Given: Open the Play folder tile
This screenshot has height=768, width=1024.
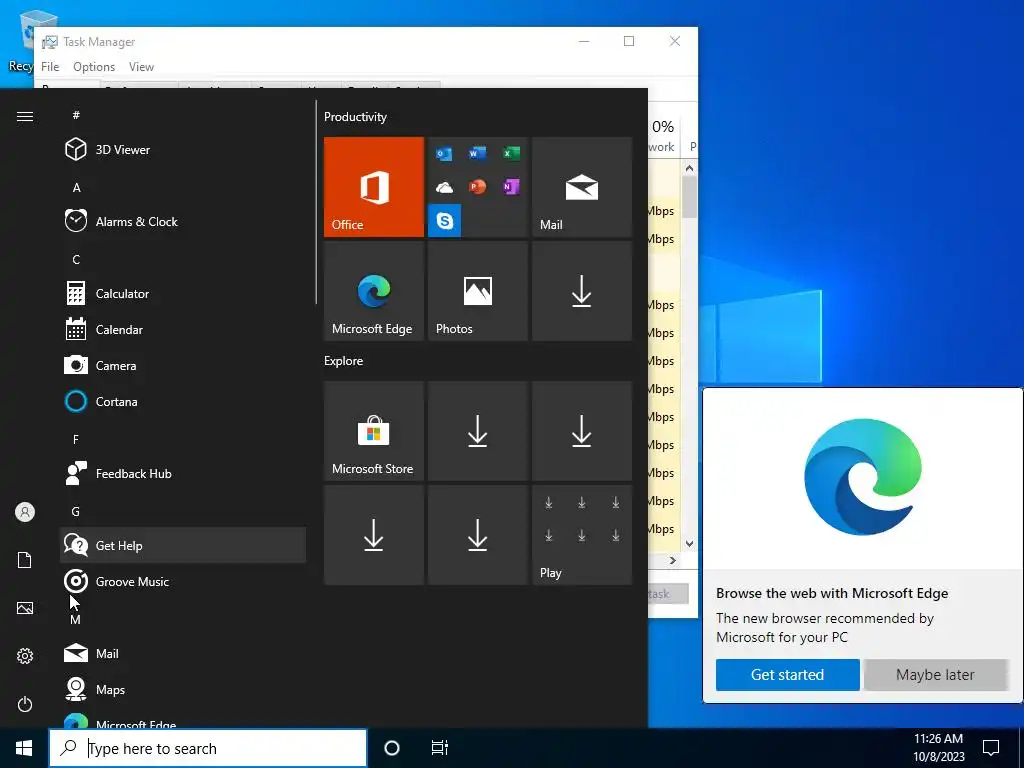Looking at the screenshot, I should (582, 535).
